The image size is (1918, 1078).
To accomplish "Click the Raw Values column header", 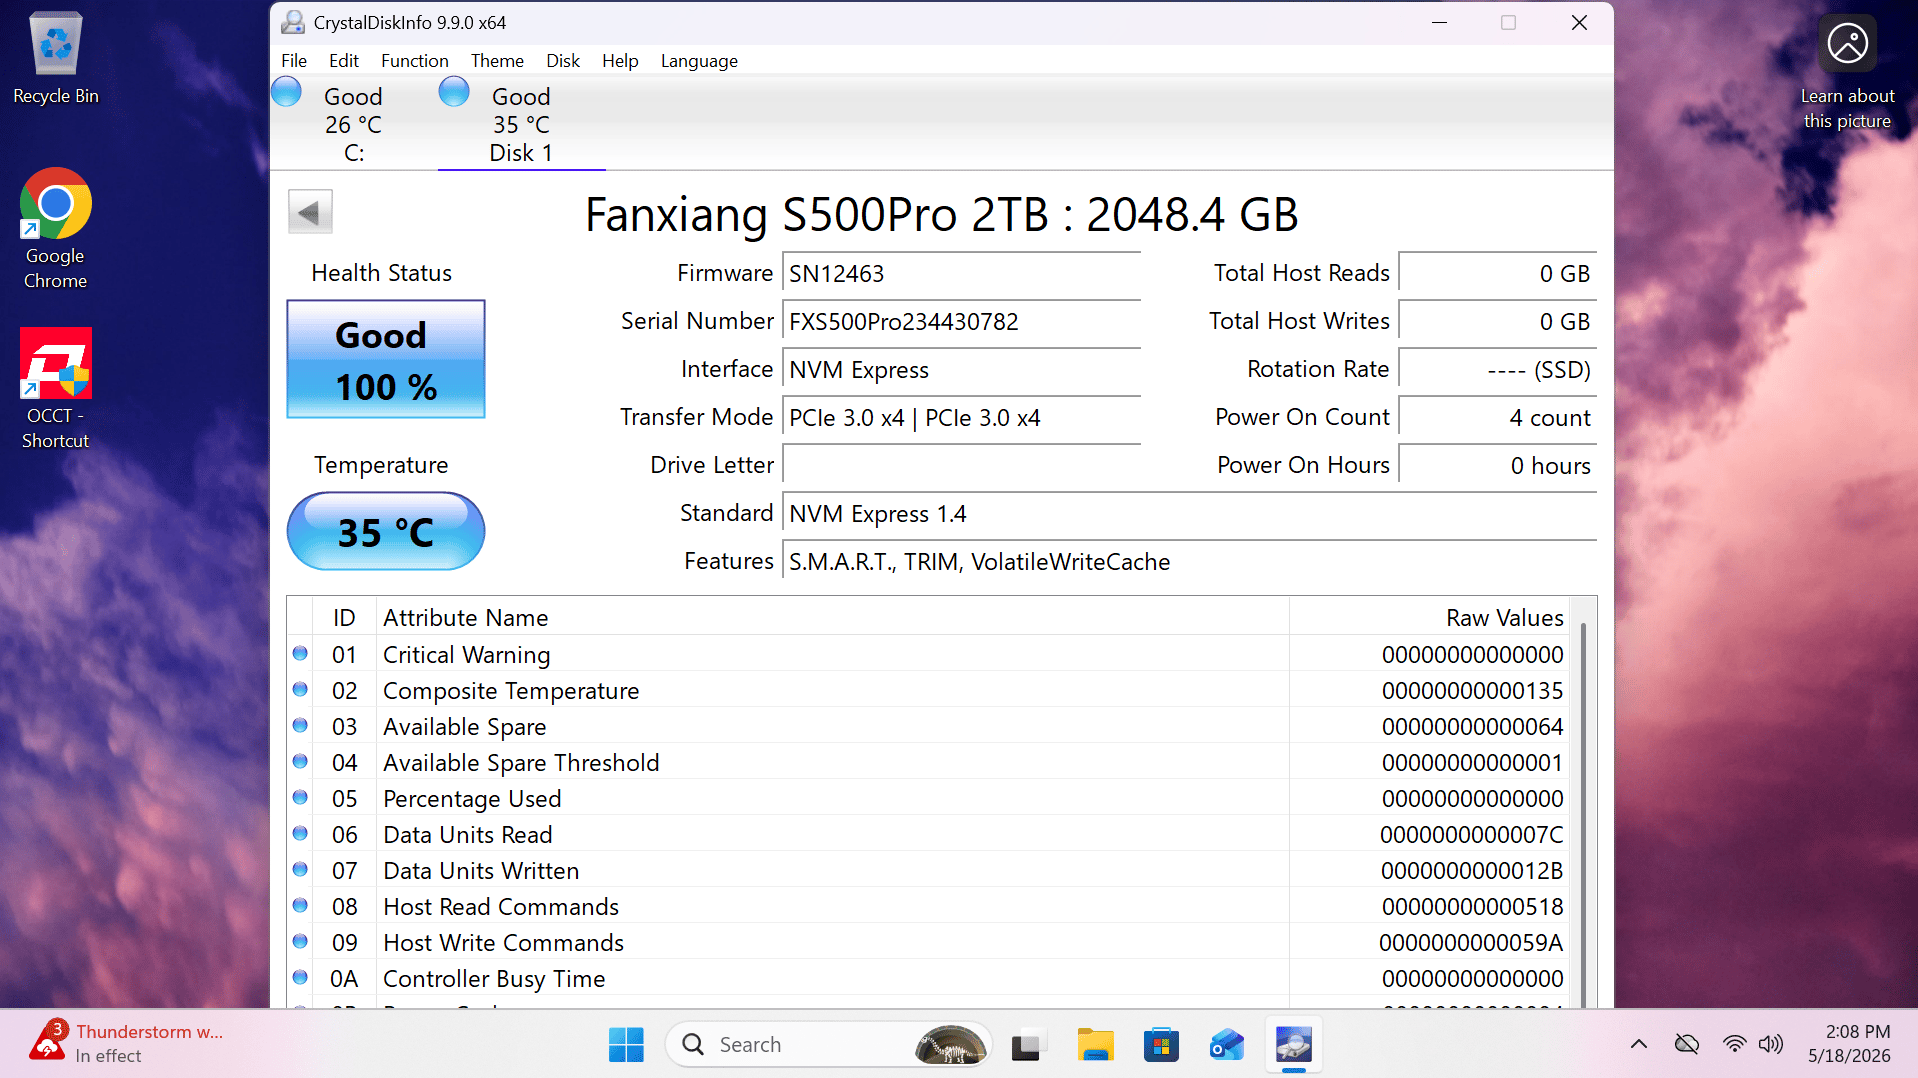I will click(1429, 618).
